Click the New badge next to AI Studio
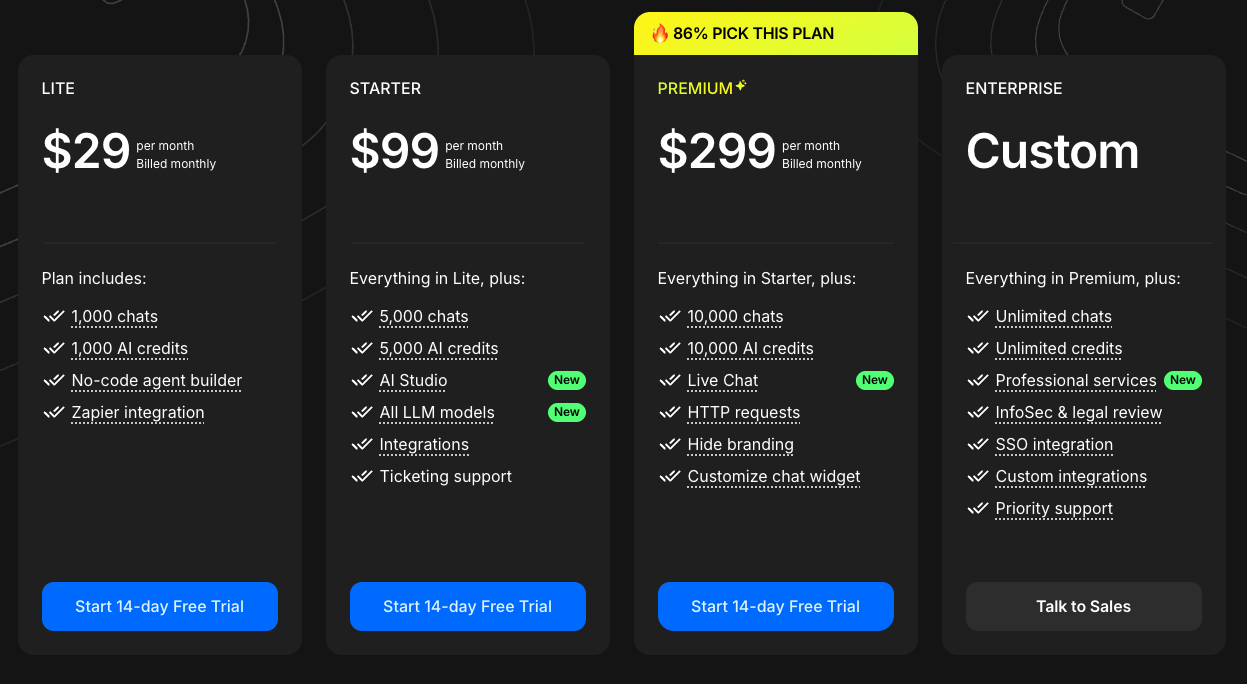 point(566,380)
